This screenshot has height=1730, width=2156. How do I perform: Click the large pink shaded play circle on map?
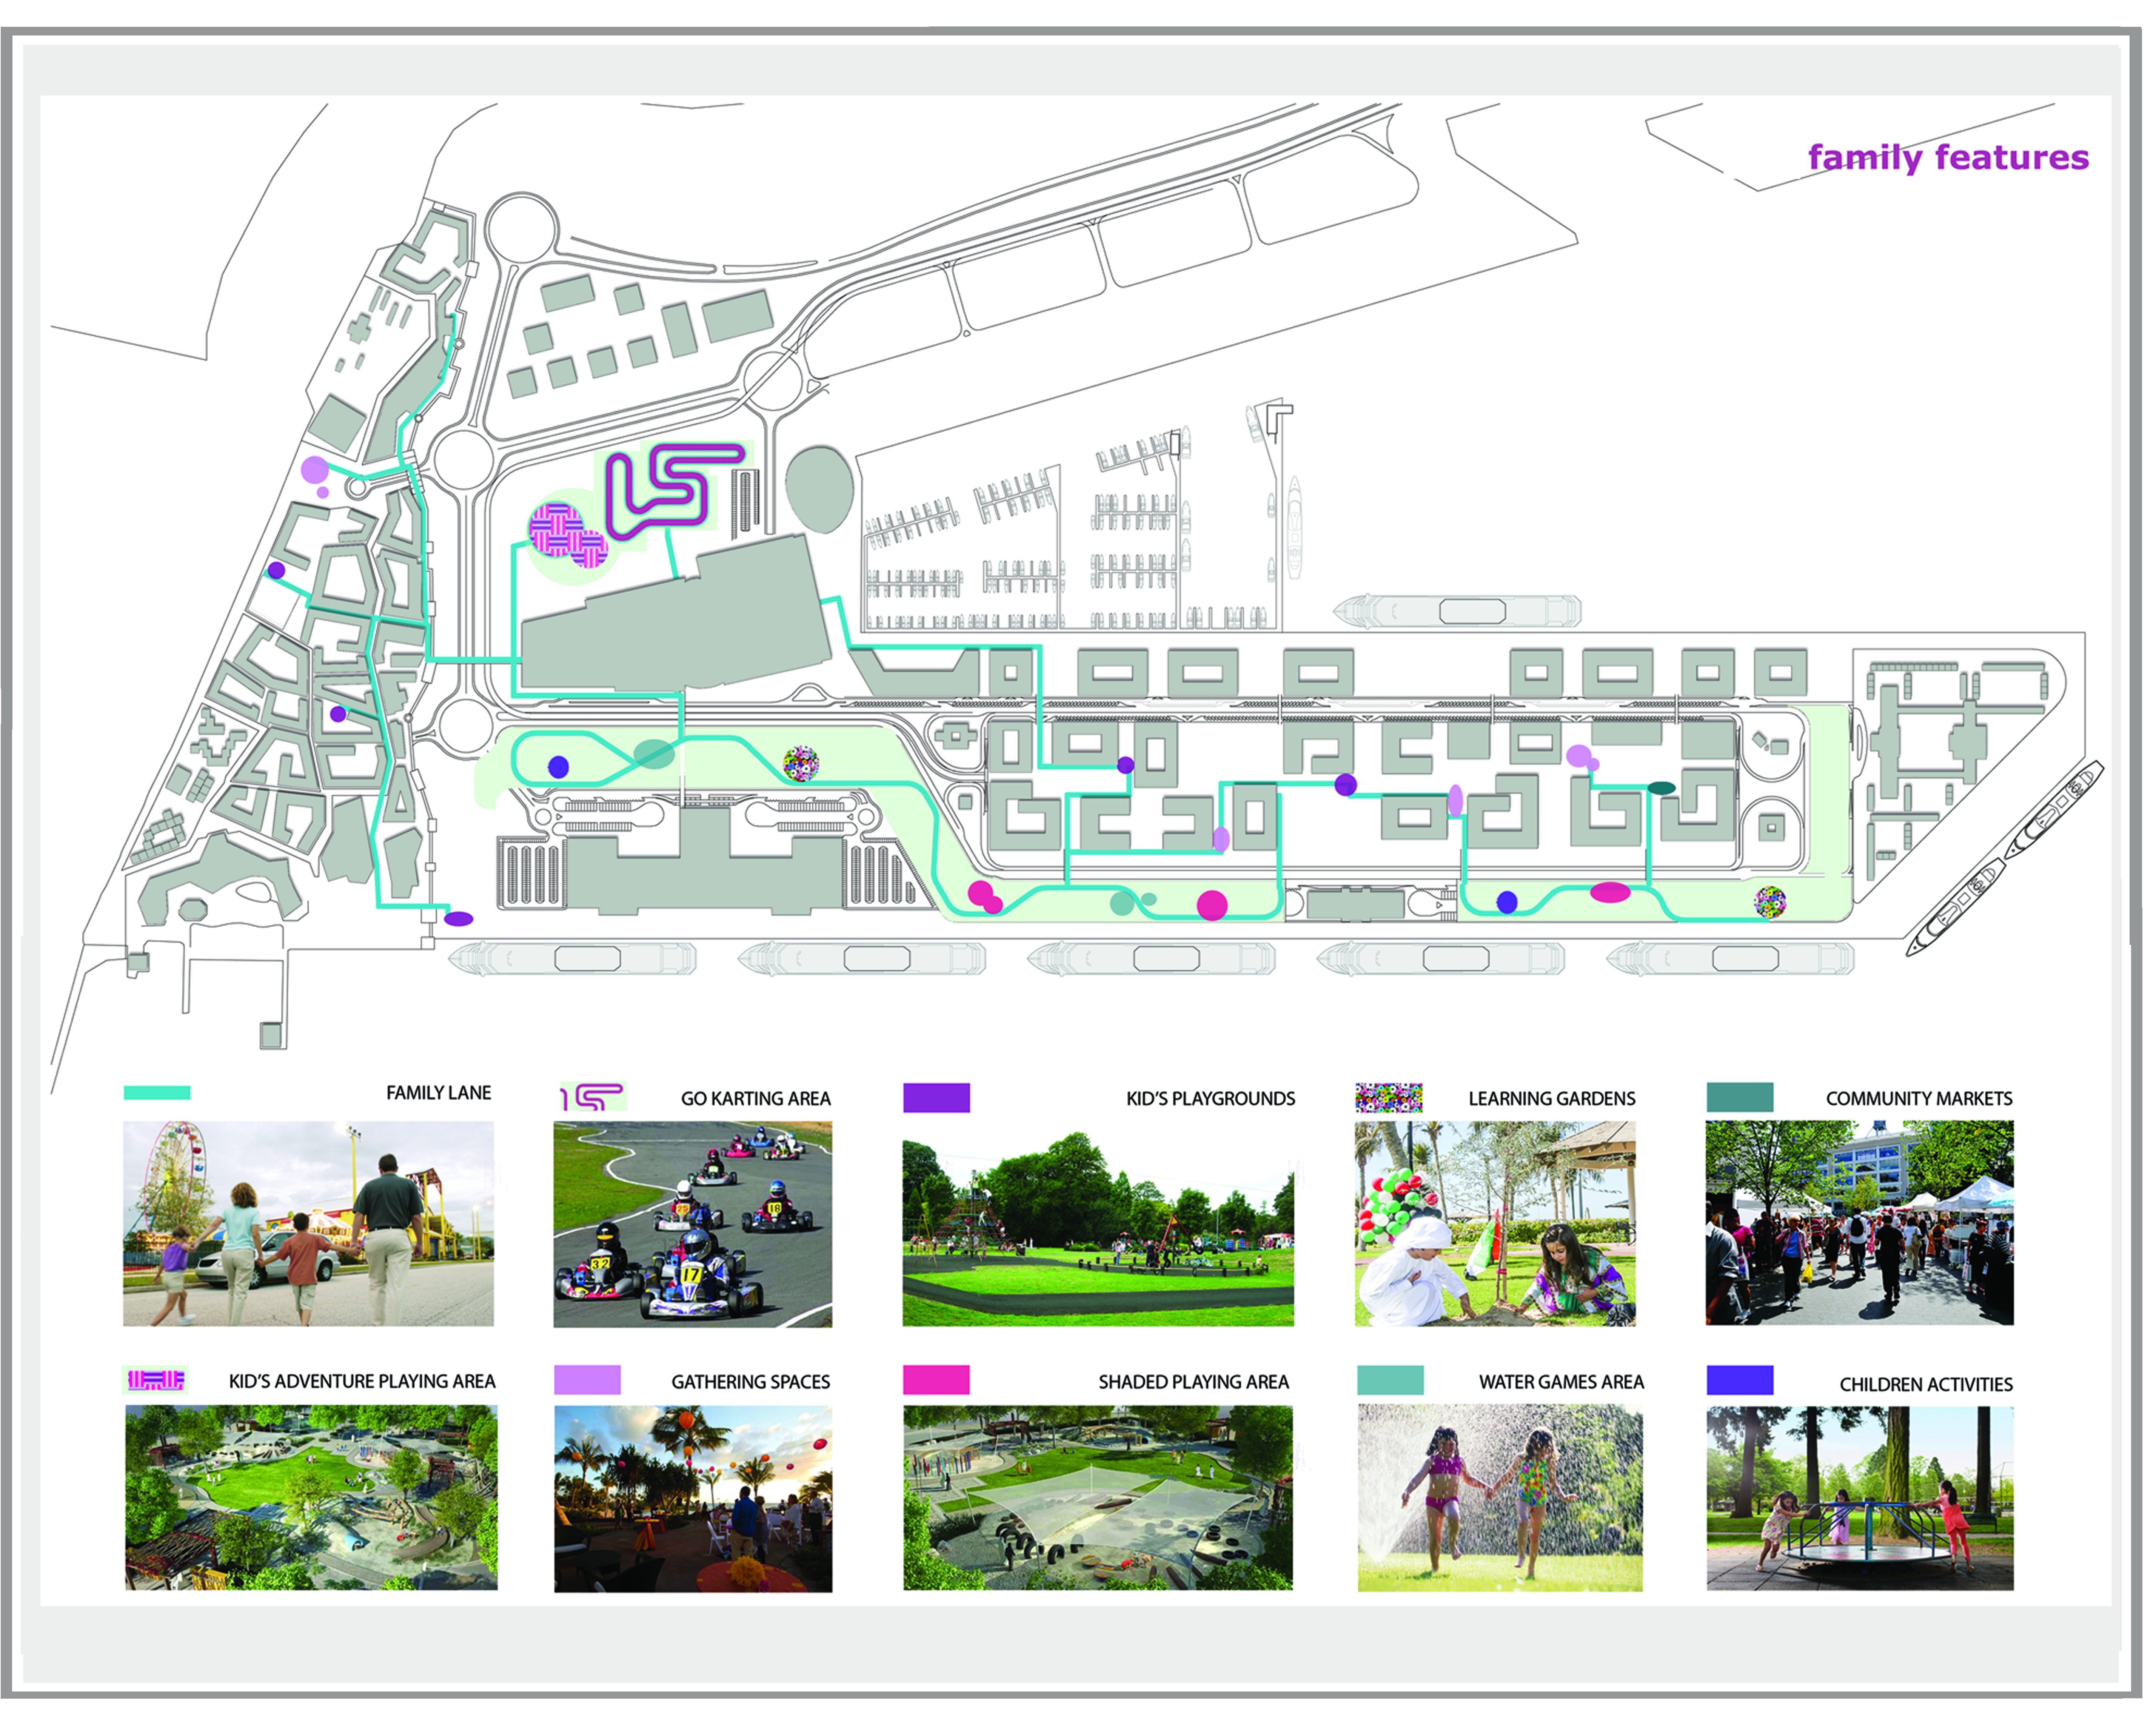(x=1212, y=905)
